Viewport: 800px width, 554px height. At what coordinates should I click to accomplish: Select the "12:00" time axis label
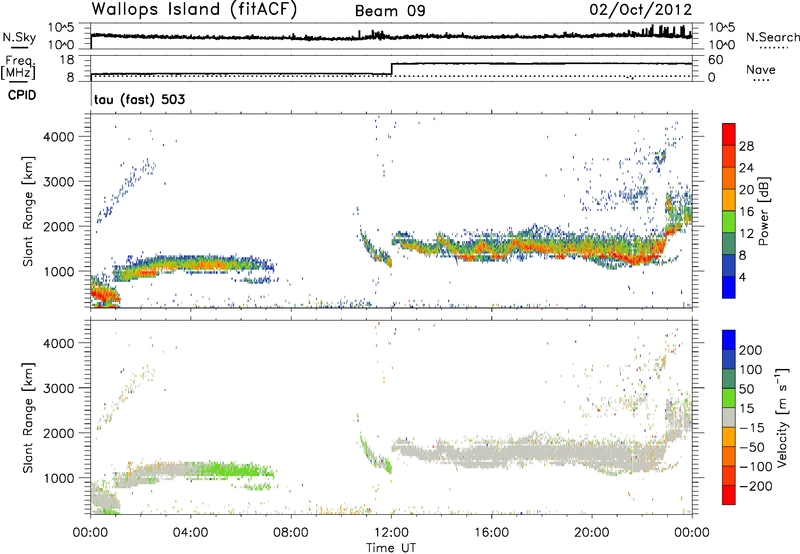(391, 533)
